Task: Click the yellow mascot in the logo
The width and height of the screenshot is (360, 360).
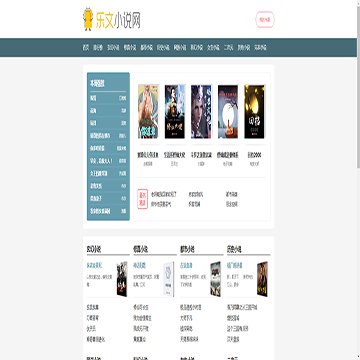Action: coord(88,19)
